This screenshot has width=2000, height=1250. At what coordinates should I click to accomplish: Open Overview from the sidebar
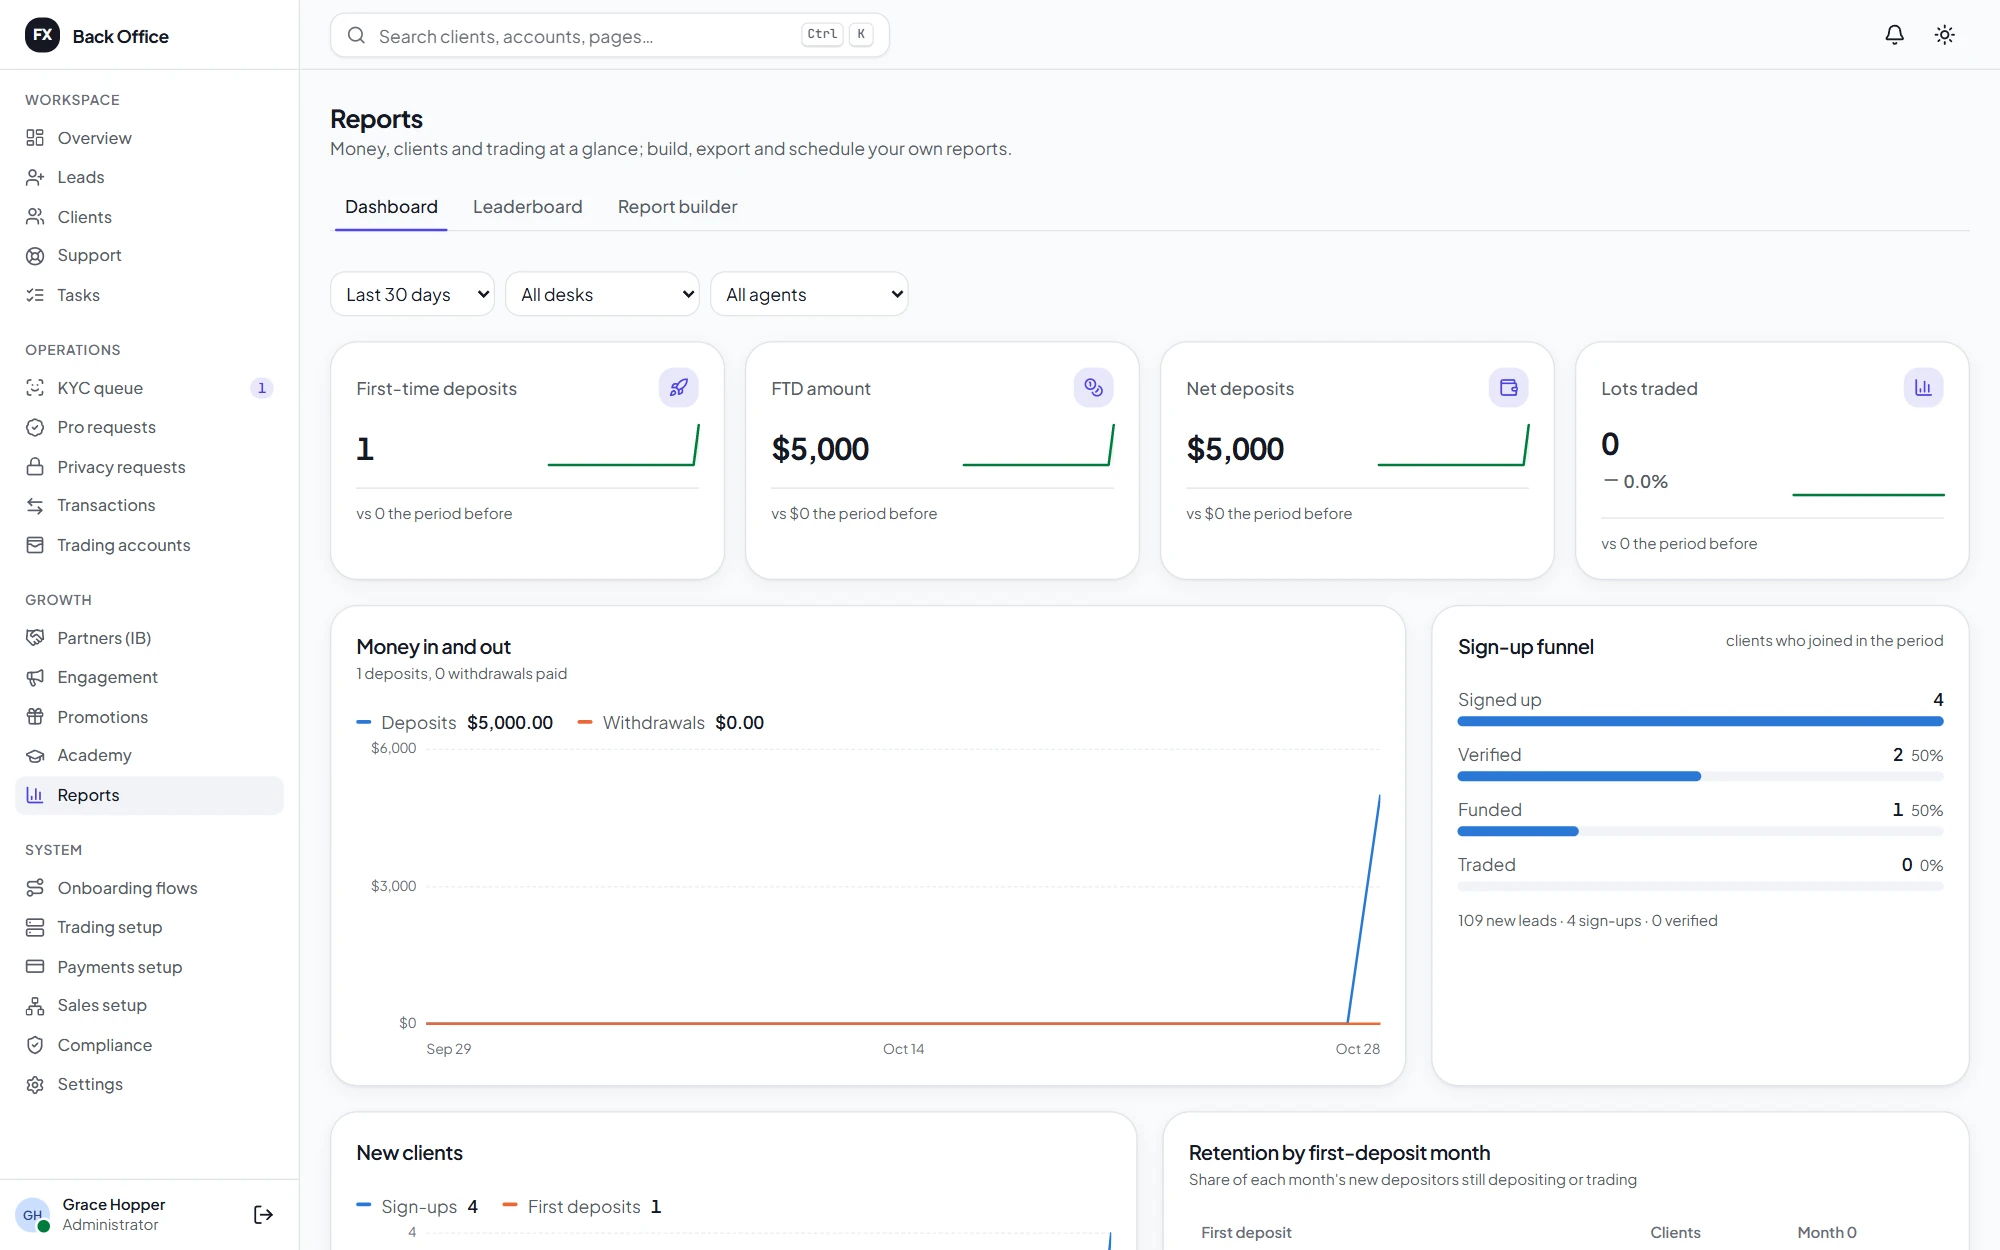pyautogui.click(x=149, y=138)
